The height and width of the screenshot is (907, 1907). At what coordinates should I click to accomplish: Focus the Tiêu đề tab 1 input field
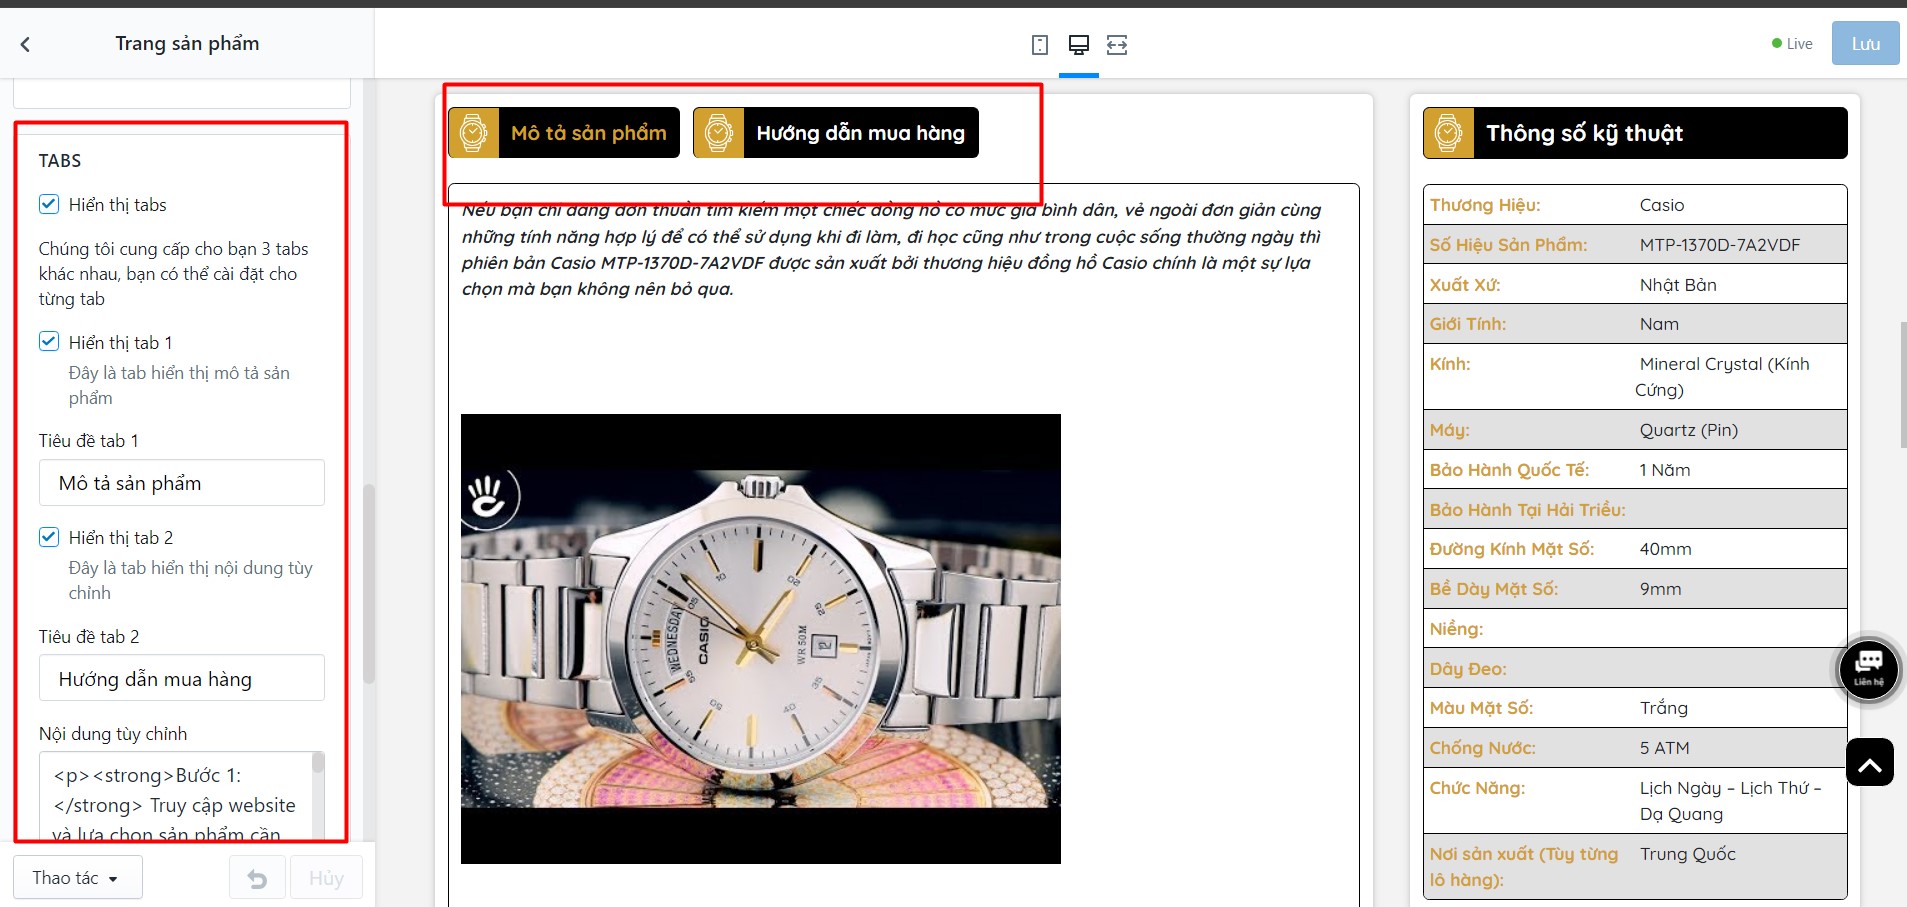coord(182,483)
